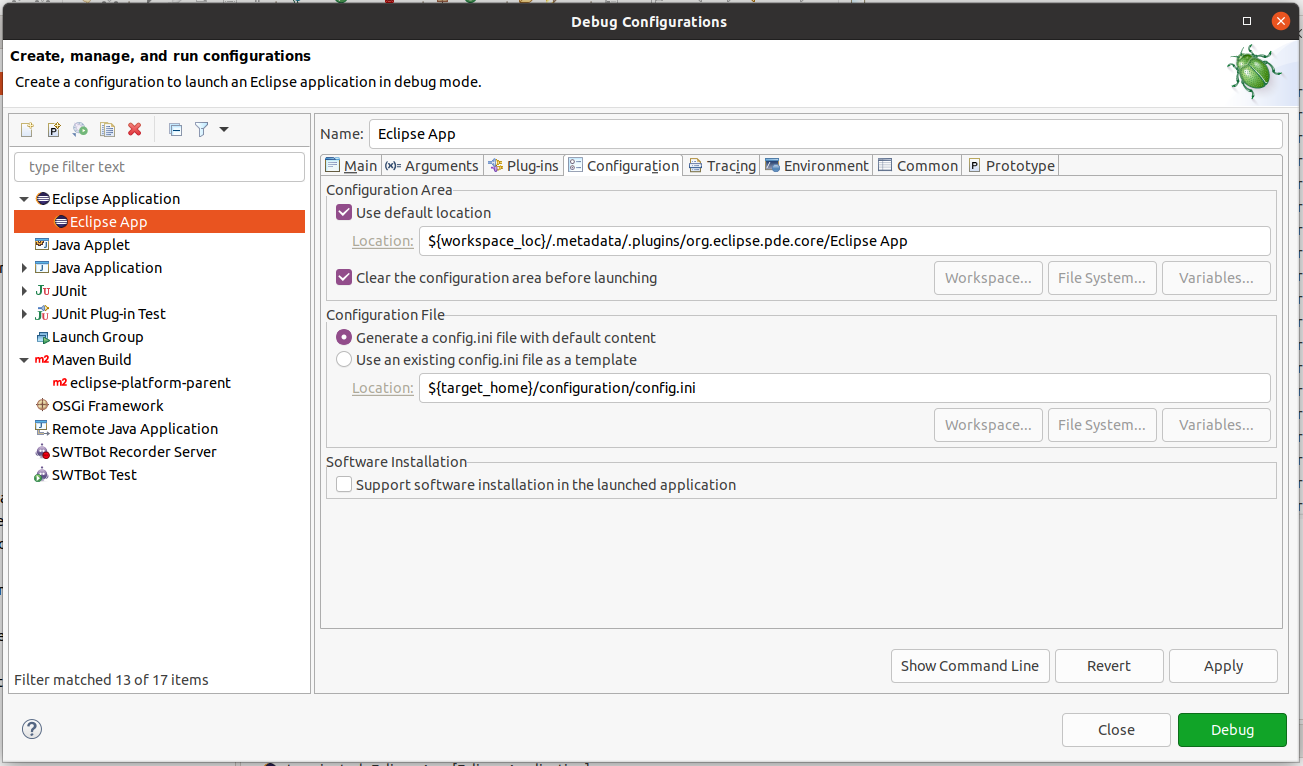Switch to the Arguments tab
This screenshot has height=766, width=1303.
431,166
